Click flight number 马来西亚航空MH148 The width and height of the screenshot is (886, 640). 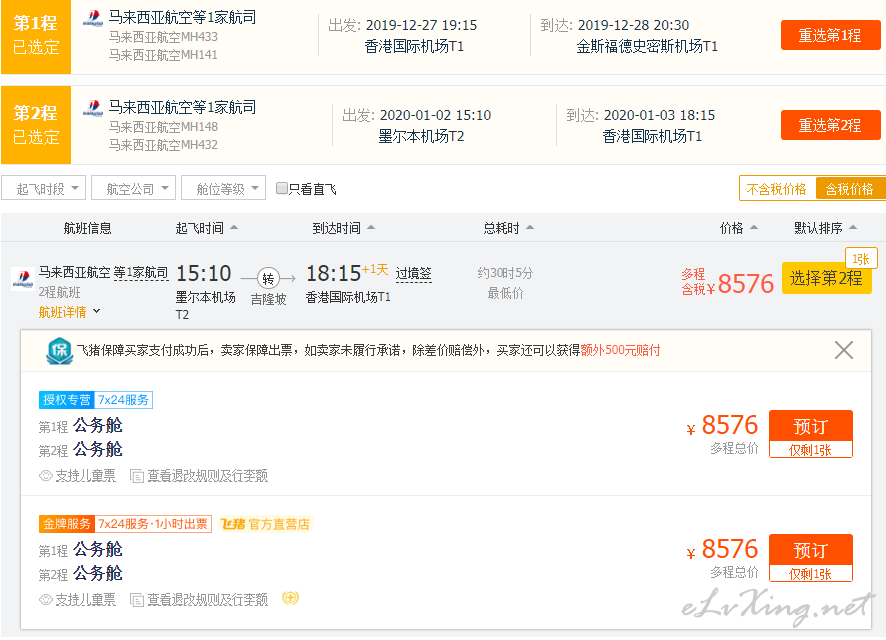pos(163,127)
